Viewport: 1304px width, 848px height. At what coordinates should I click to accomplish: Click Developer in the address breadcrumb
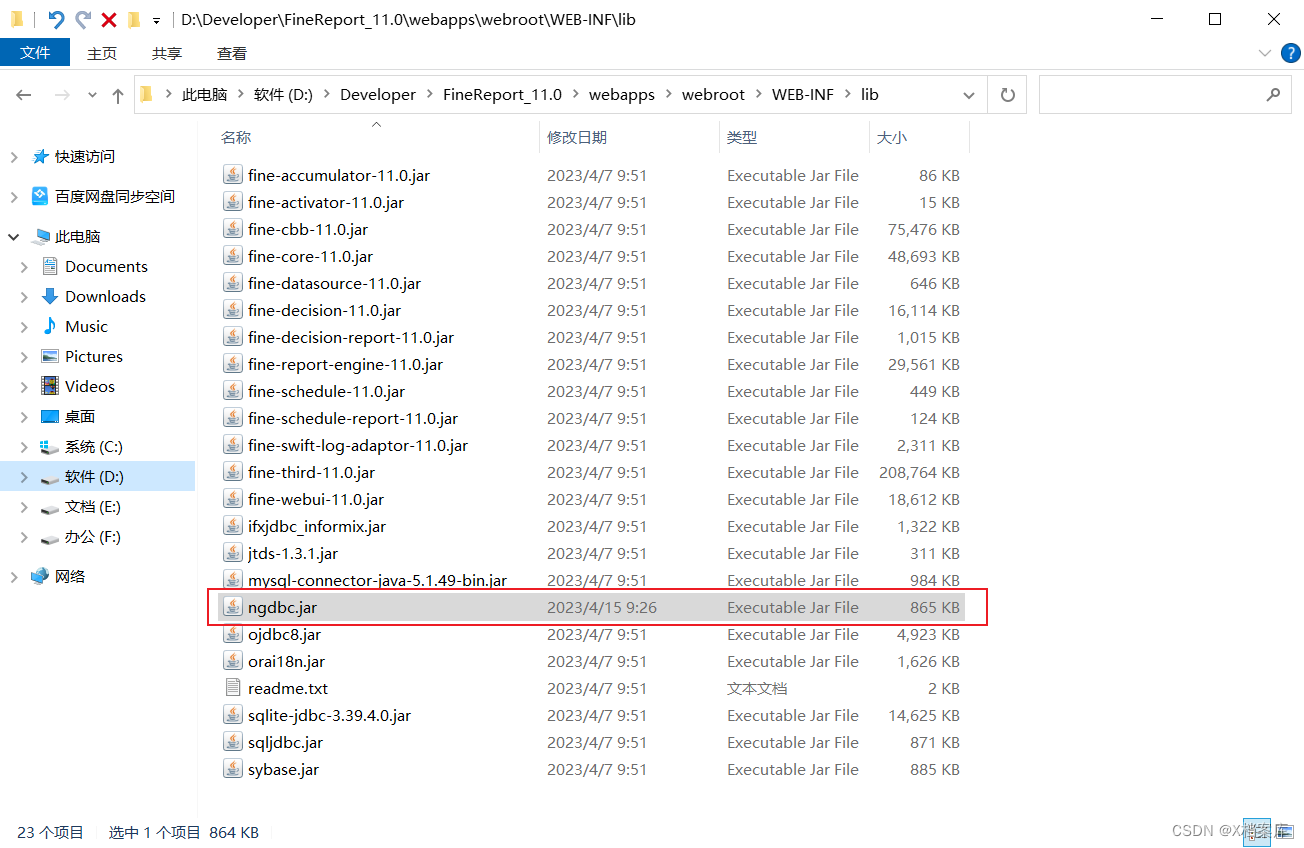[378, 94]
